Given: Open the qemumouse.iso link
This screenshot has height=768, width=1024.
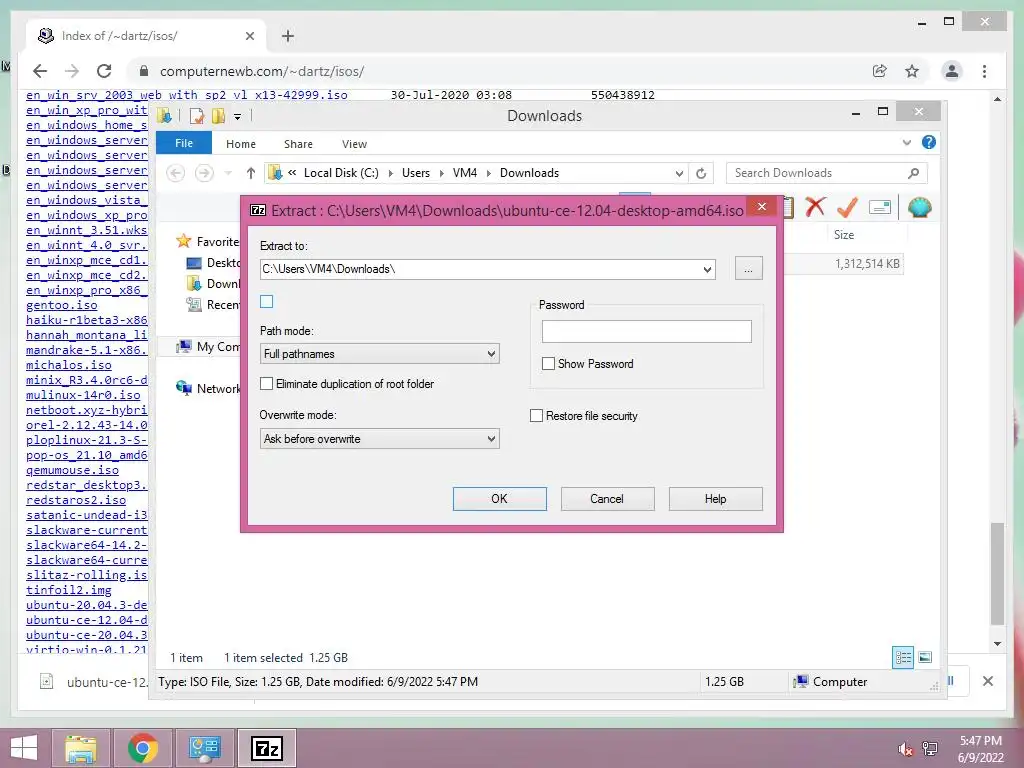Looking at the screenshot, I should 72,470.
